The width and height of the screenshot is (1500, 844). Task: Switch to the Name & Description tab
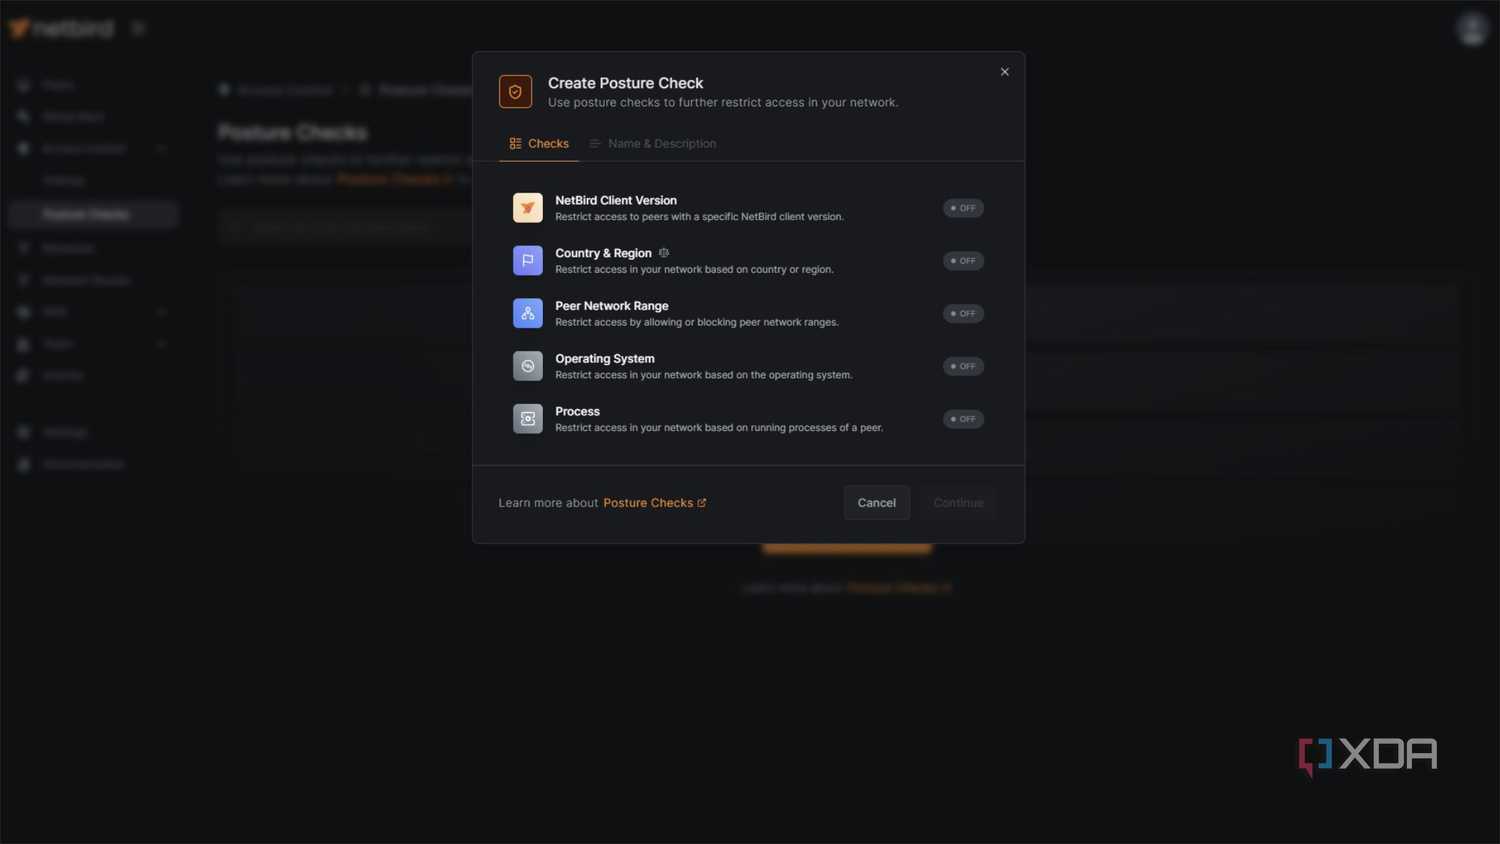tap(653, 144)
